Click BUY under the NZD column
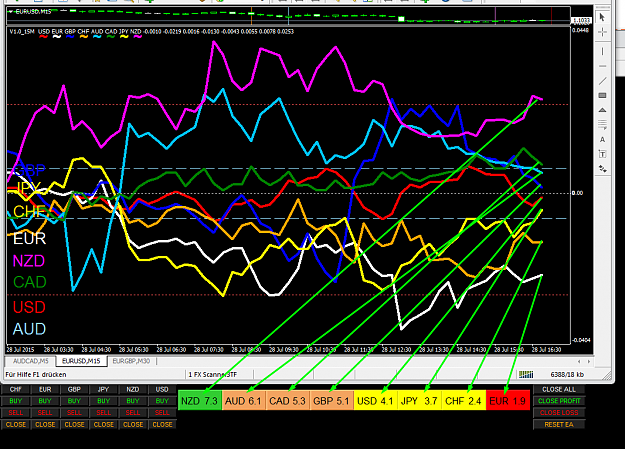625x449 pixels. (x=133, y=401)
